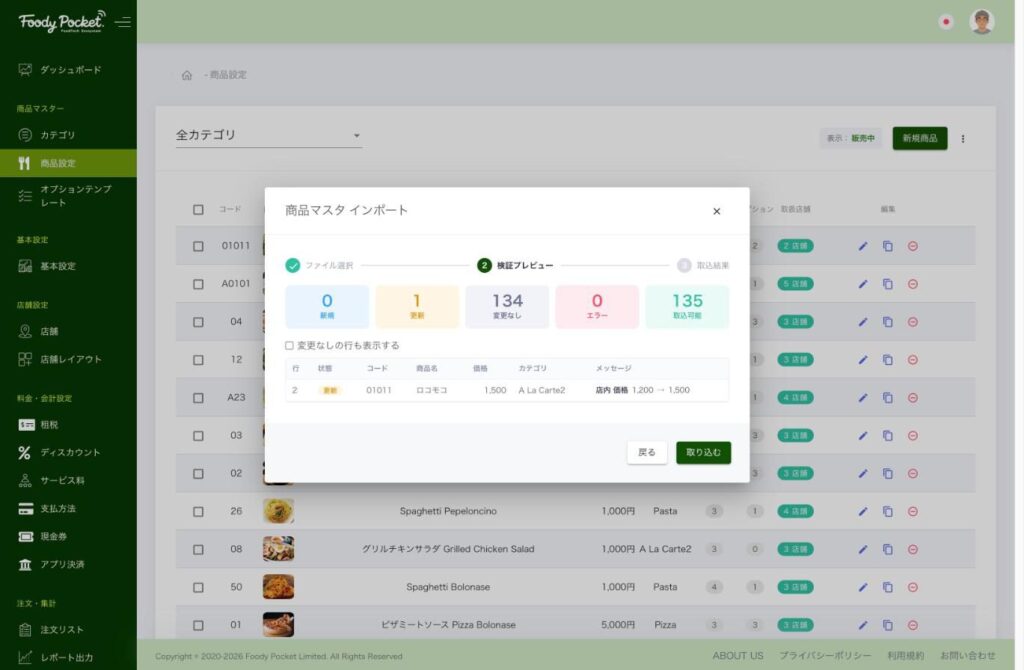This screenshot has width=1024, height=670.
Task: Delete the Spaghetti Bolonase product
Action: click(913, 587)
